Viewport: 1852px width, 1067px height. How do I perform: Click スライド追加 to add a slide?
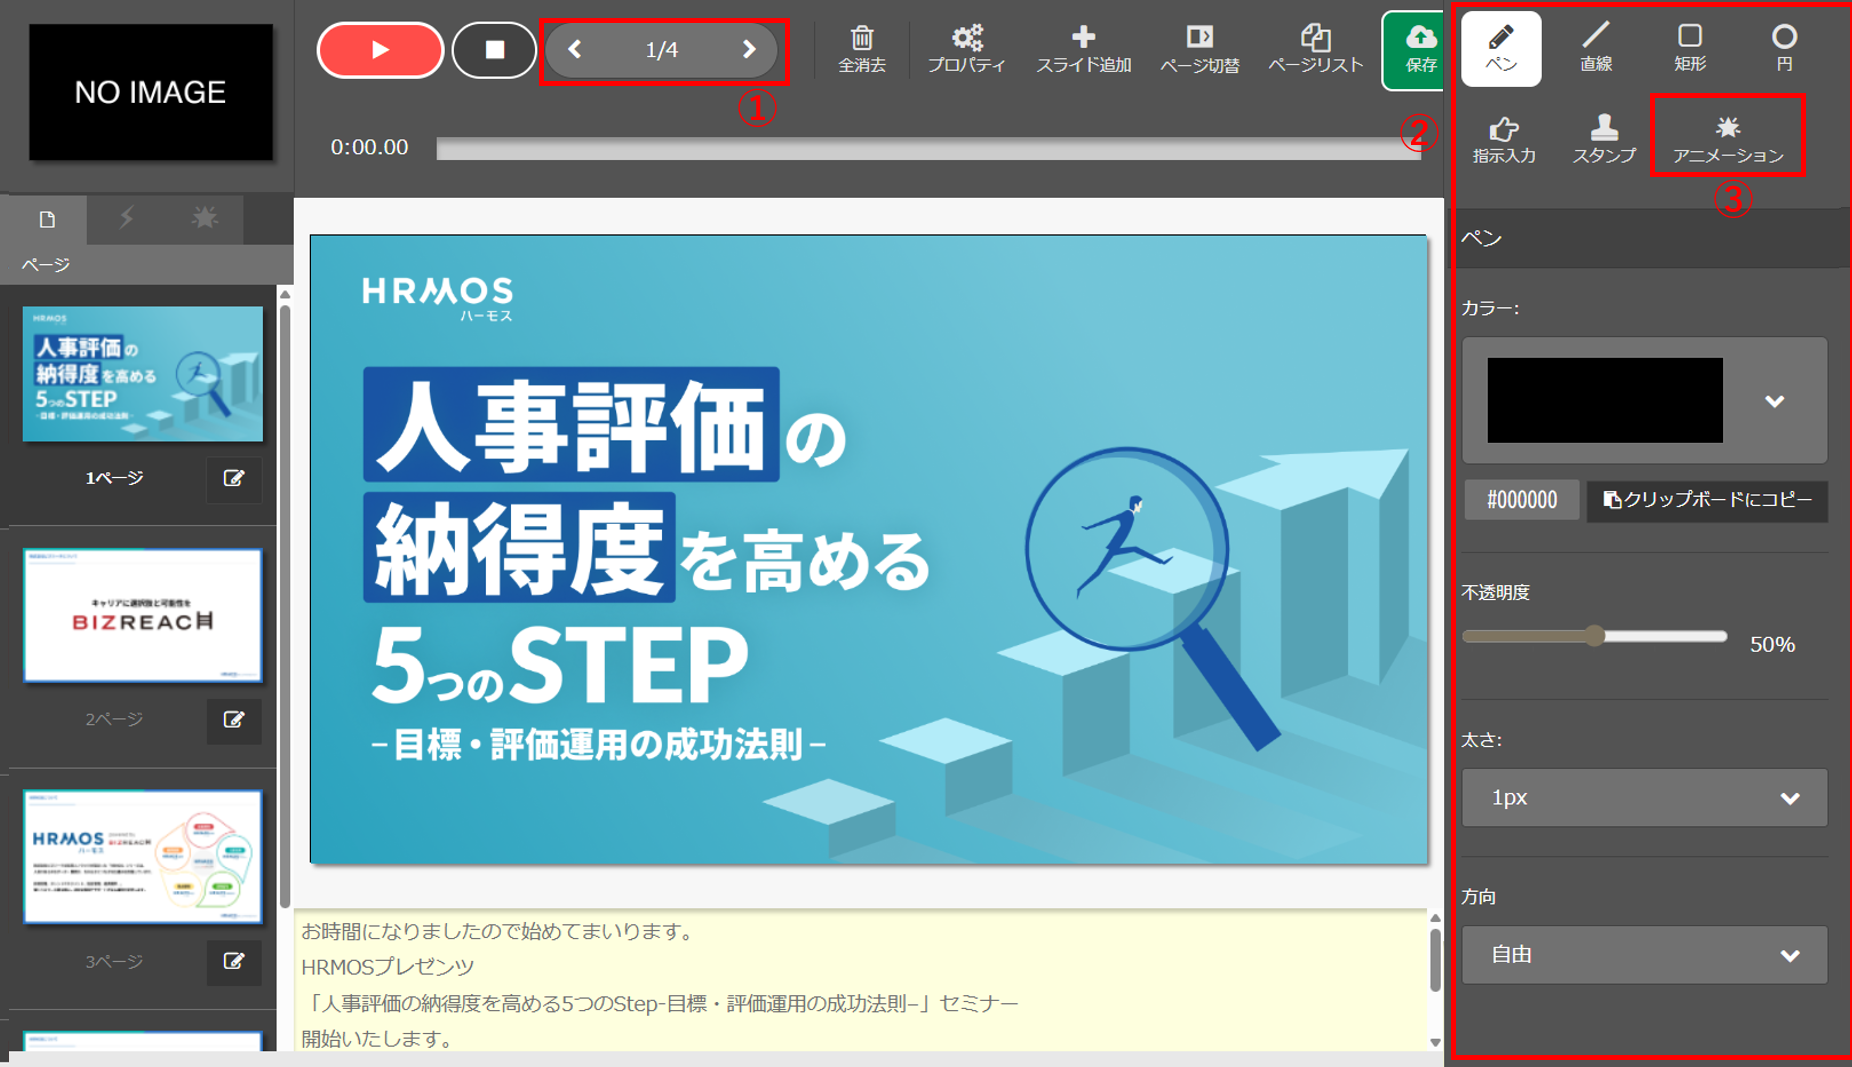(1083, 48)
